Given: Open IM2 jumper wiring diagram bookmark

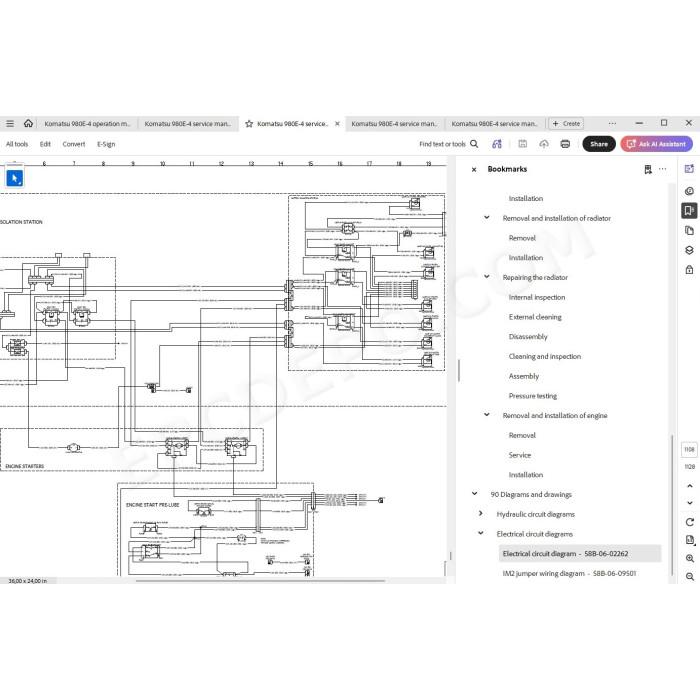Looking at the screenshot, I should click(x=569, y=573).
